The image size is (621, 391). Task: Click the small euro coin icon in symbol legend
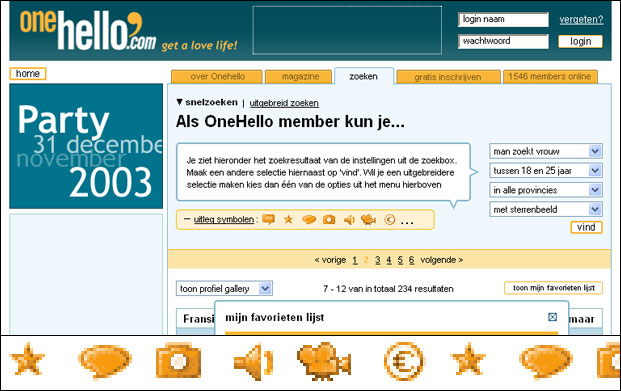390,219
